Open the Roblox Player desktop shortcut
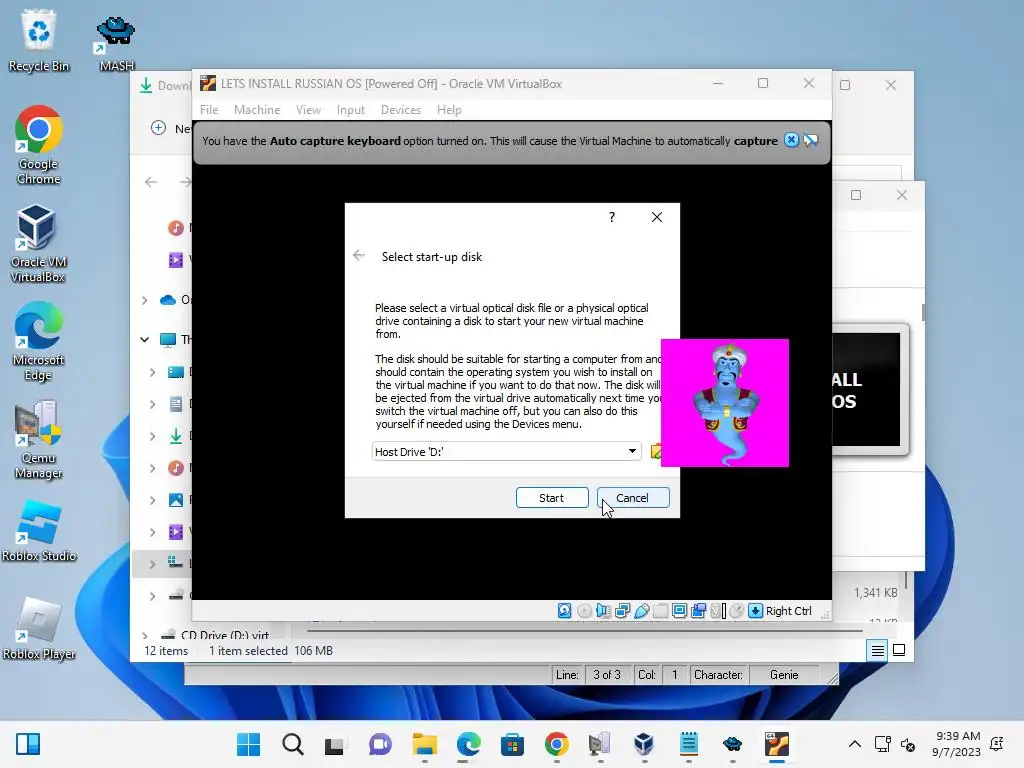The height and width of the screenshot is (768, 1024). coord(39,629)
